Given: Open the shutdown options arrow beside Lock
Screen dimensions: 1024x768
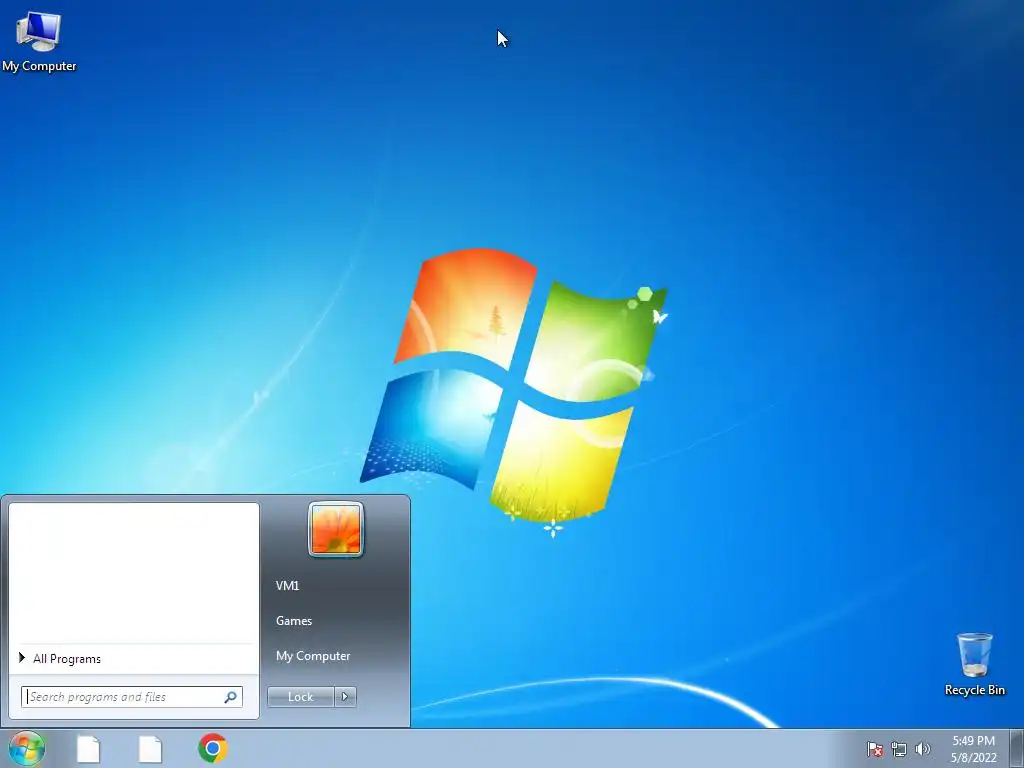Looking at the screenshot, I should [345, 697].
